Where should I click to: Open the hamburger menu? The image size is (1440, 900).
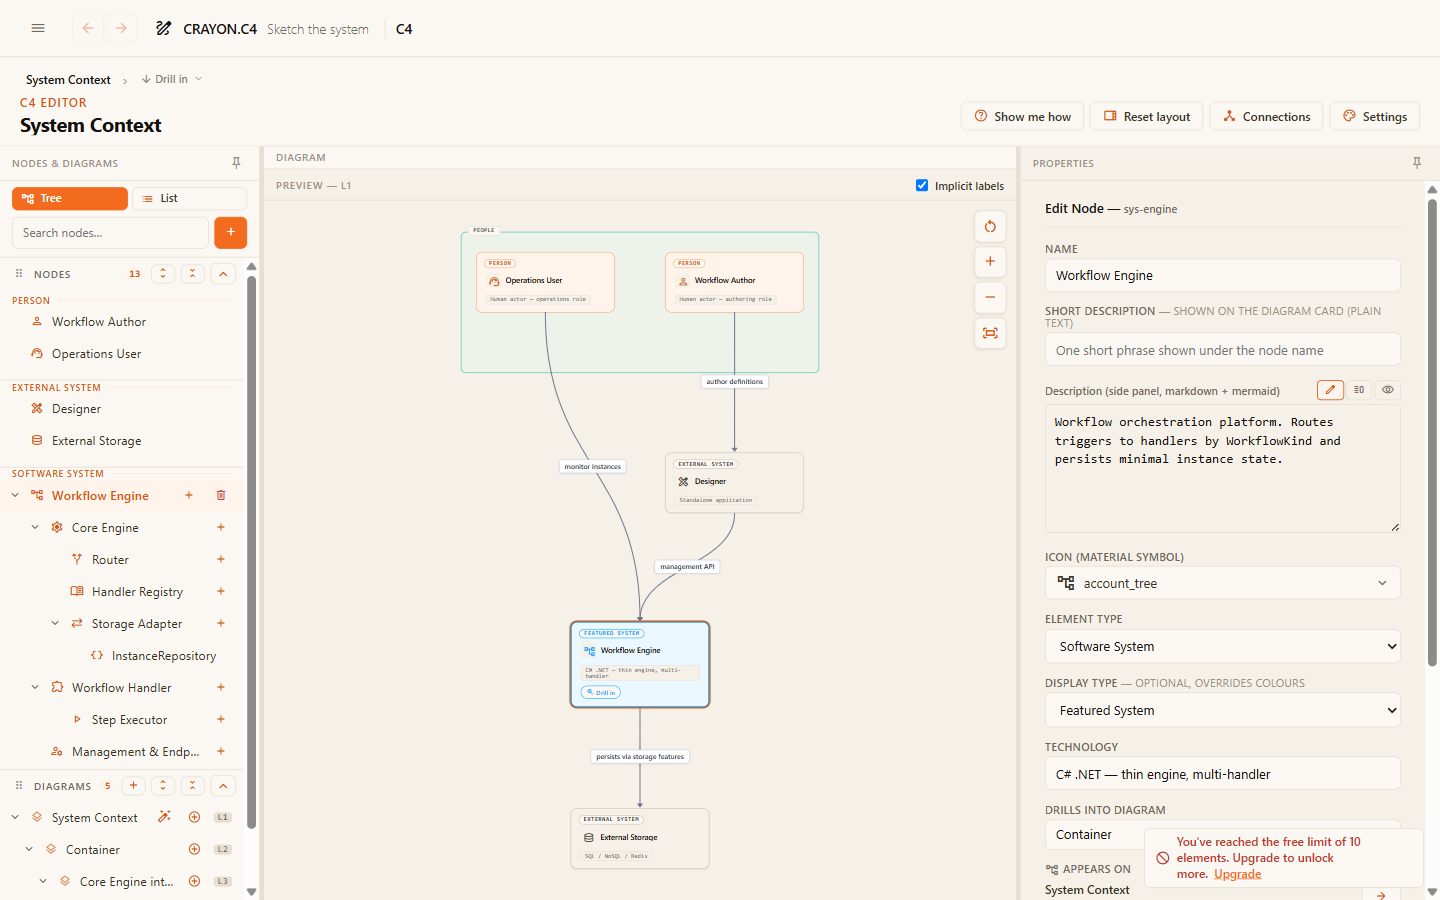tap(38, 28)
